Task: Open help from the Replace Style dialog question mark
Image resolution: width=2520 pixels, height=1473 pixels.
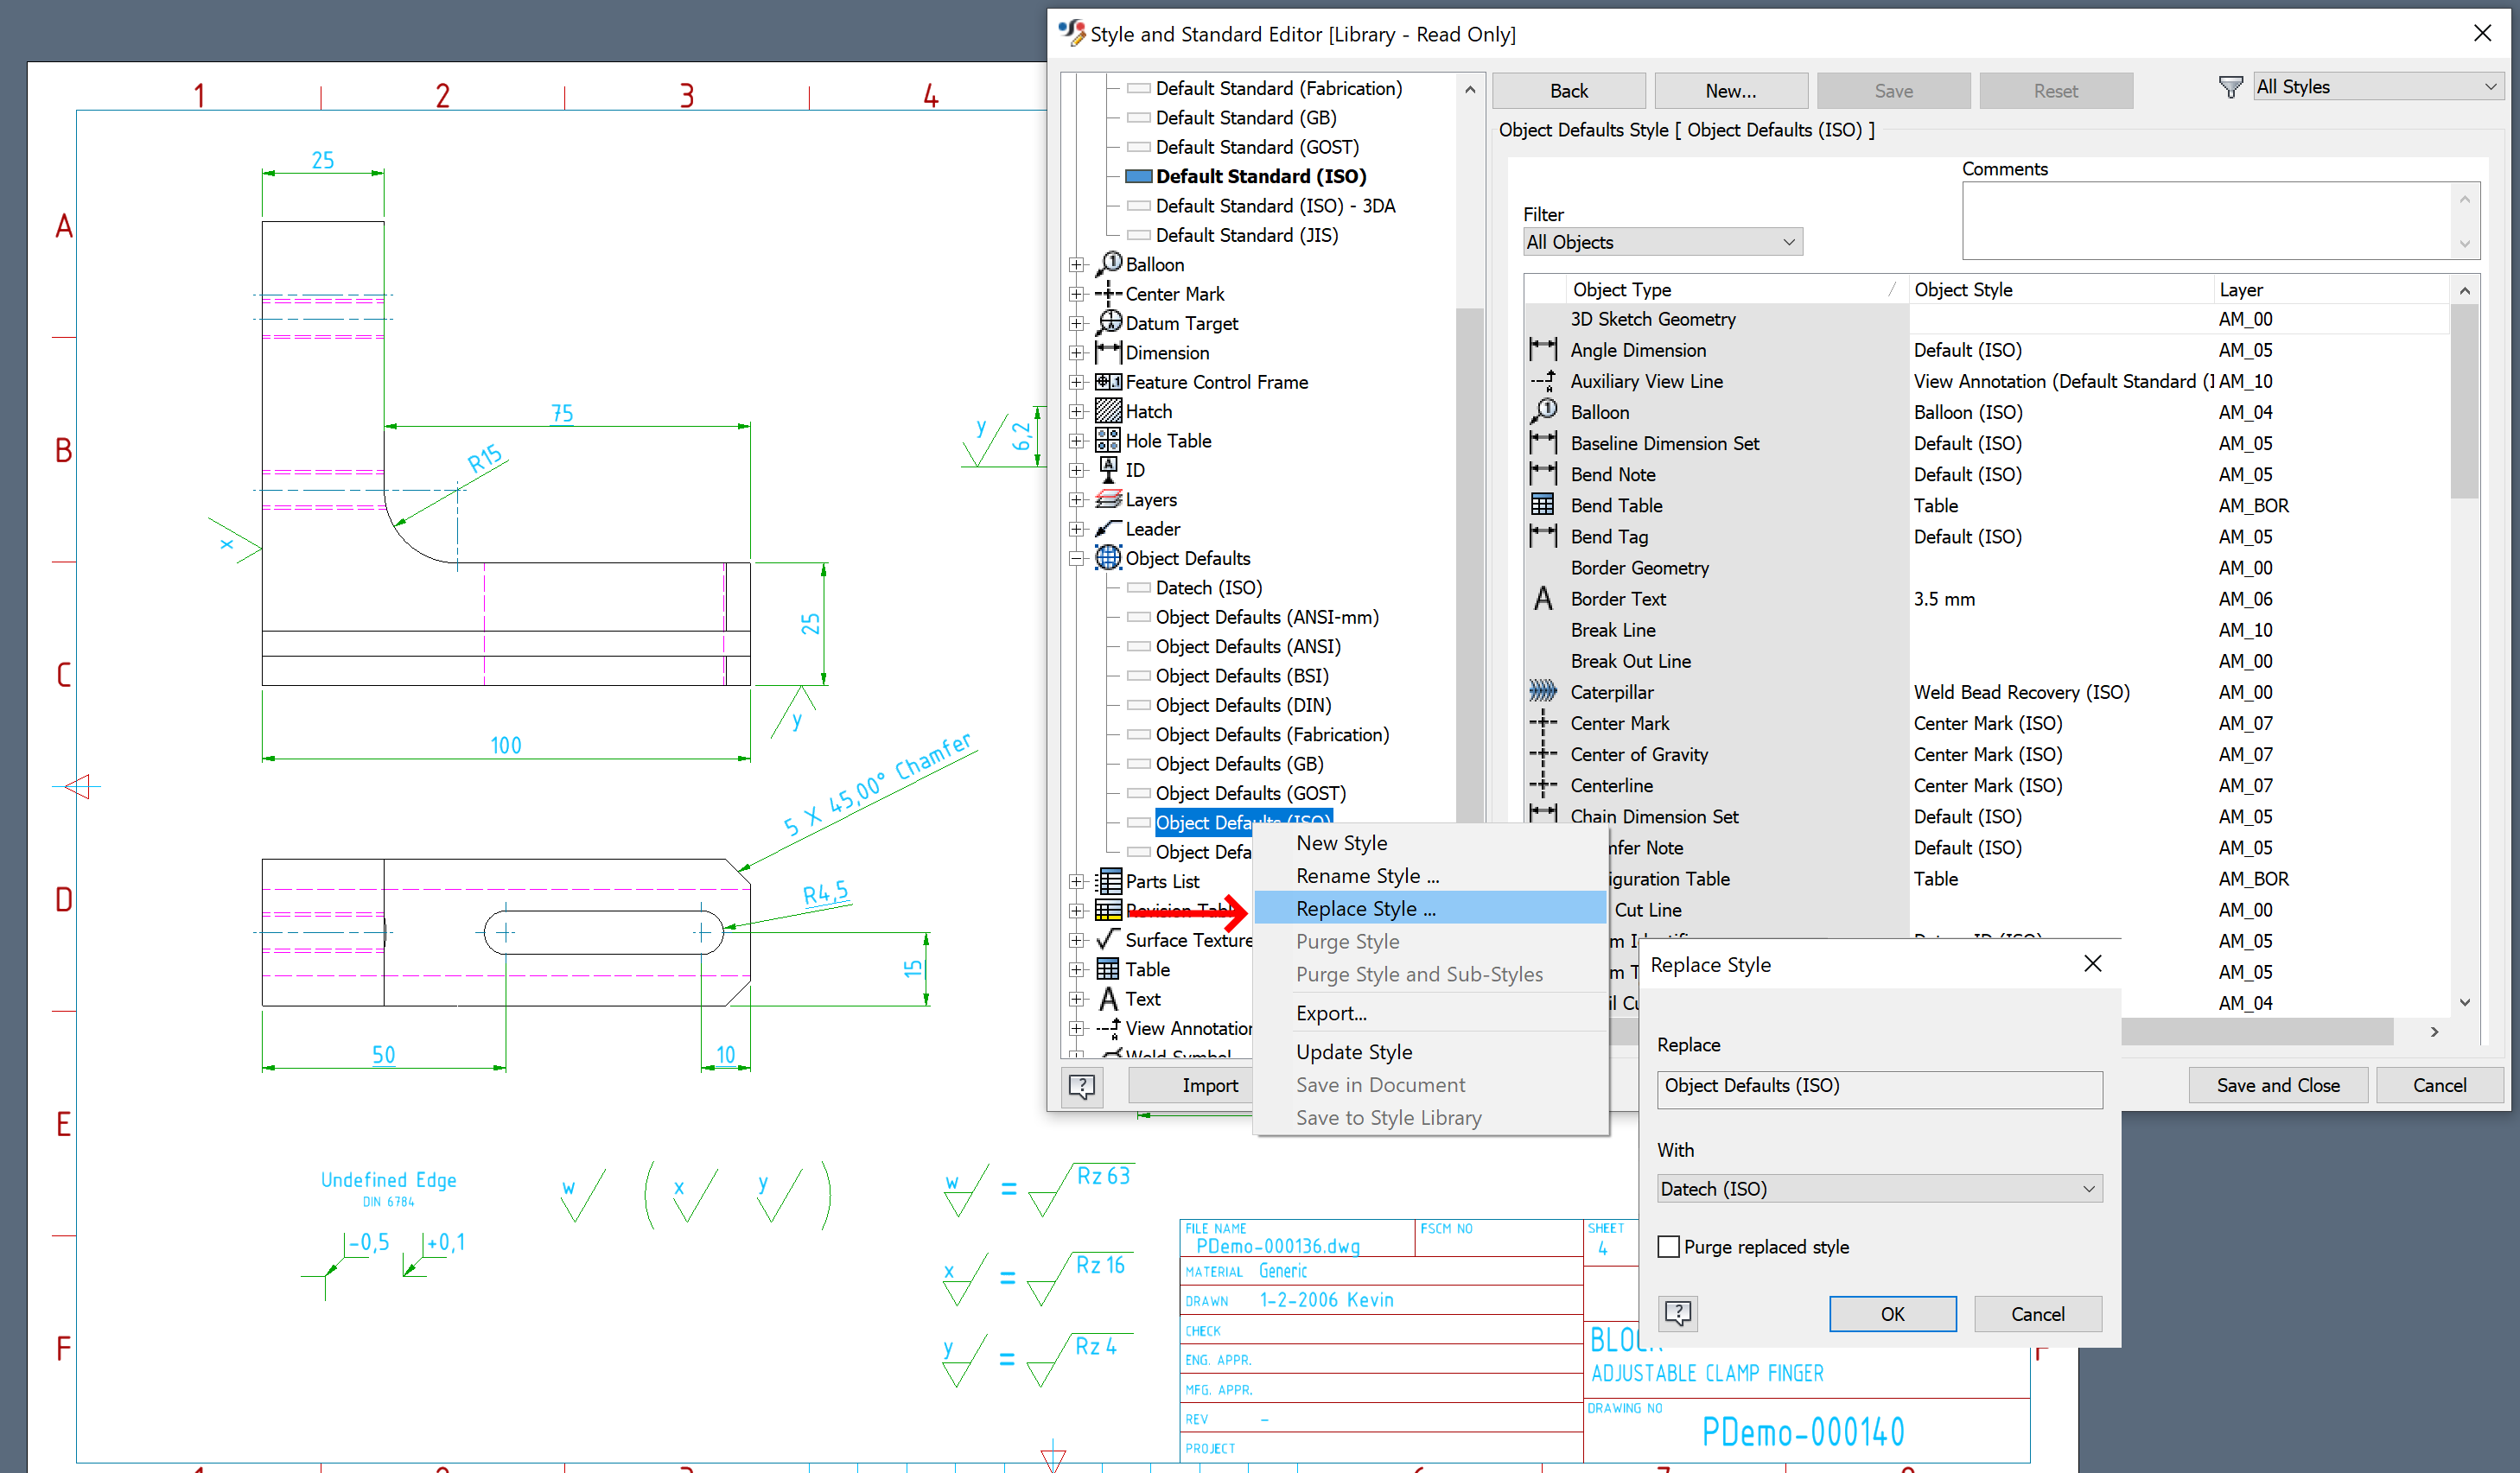Action: point(1677,1313)
